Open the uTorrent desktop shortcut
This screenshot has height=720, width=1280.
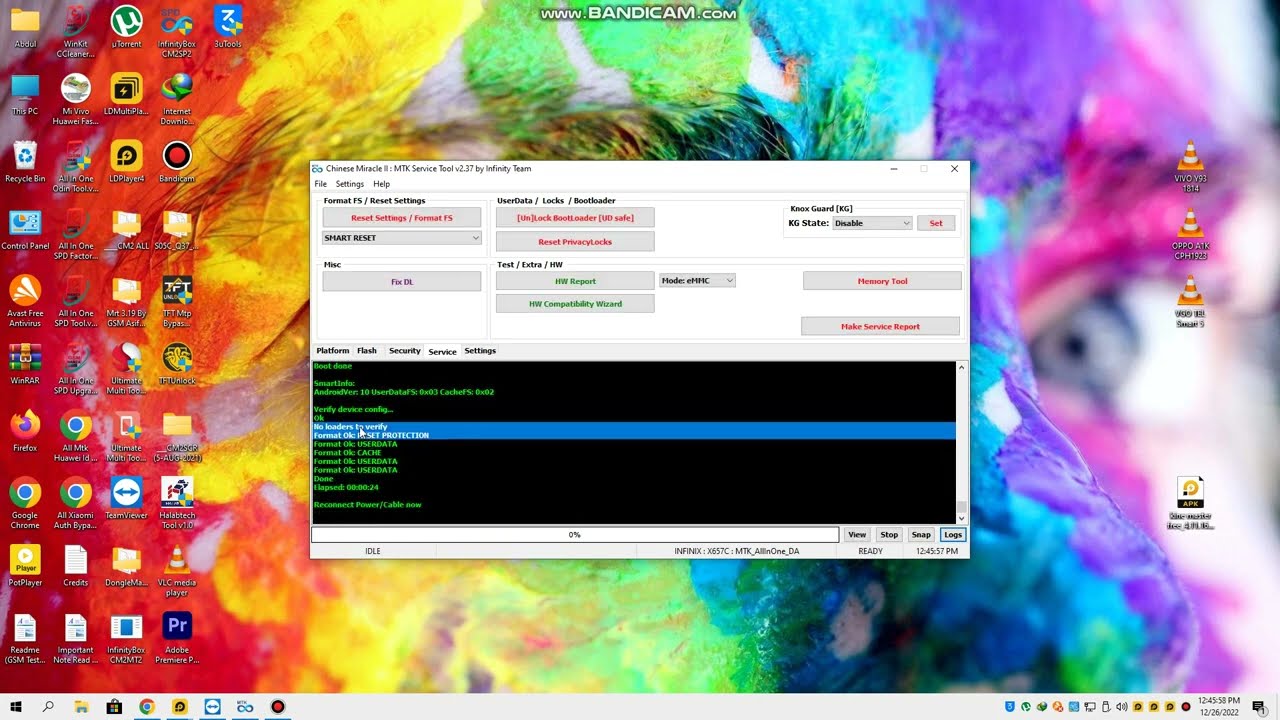pyautogui.click(x=126, y=27)
